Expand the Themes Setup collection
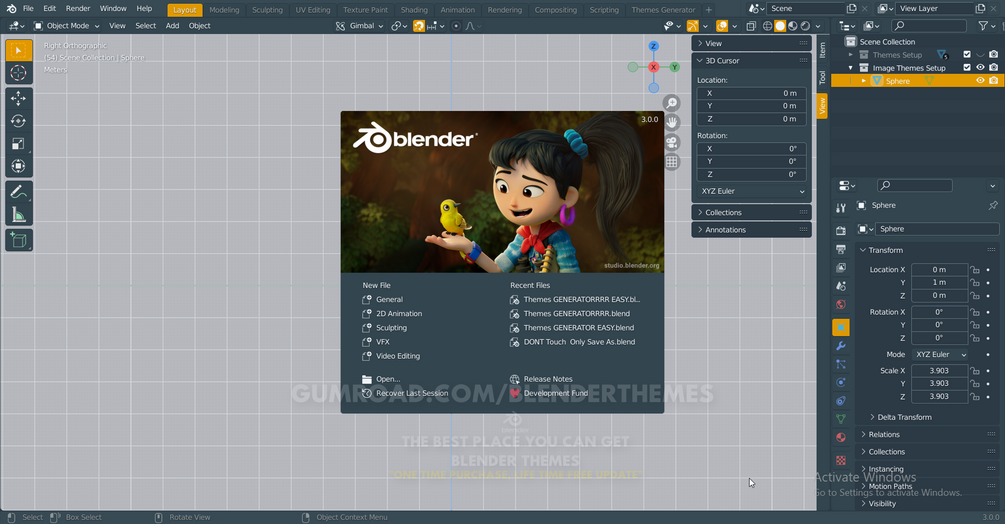 pyautogui.click(x=851, y=54)
